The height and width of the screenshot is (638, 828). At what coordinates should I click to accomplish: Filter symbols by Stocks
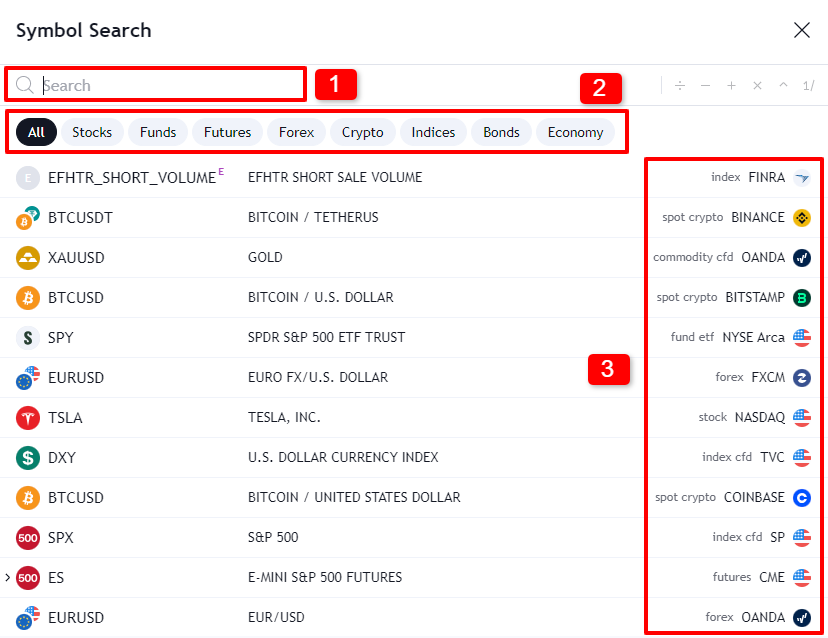(x=92, y=132)
